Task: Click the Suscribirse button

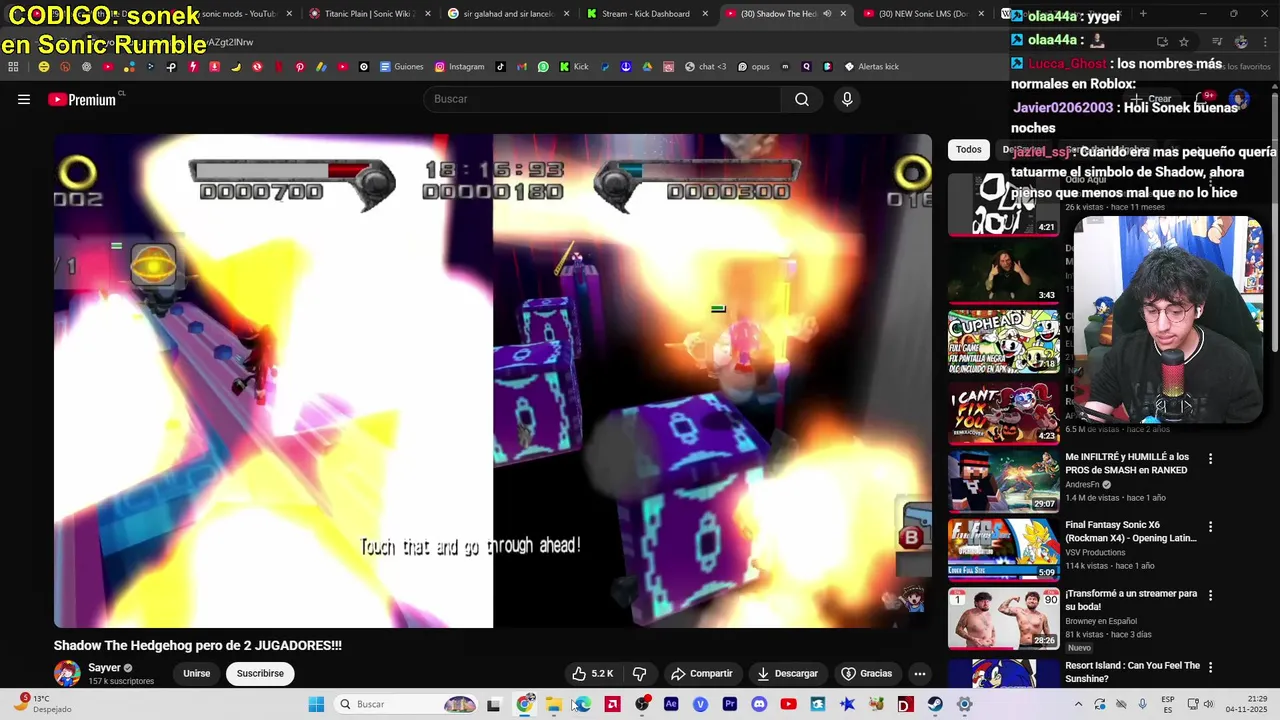Action: 260,673
